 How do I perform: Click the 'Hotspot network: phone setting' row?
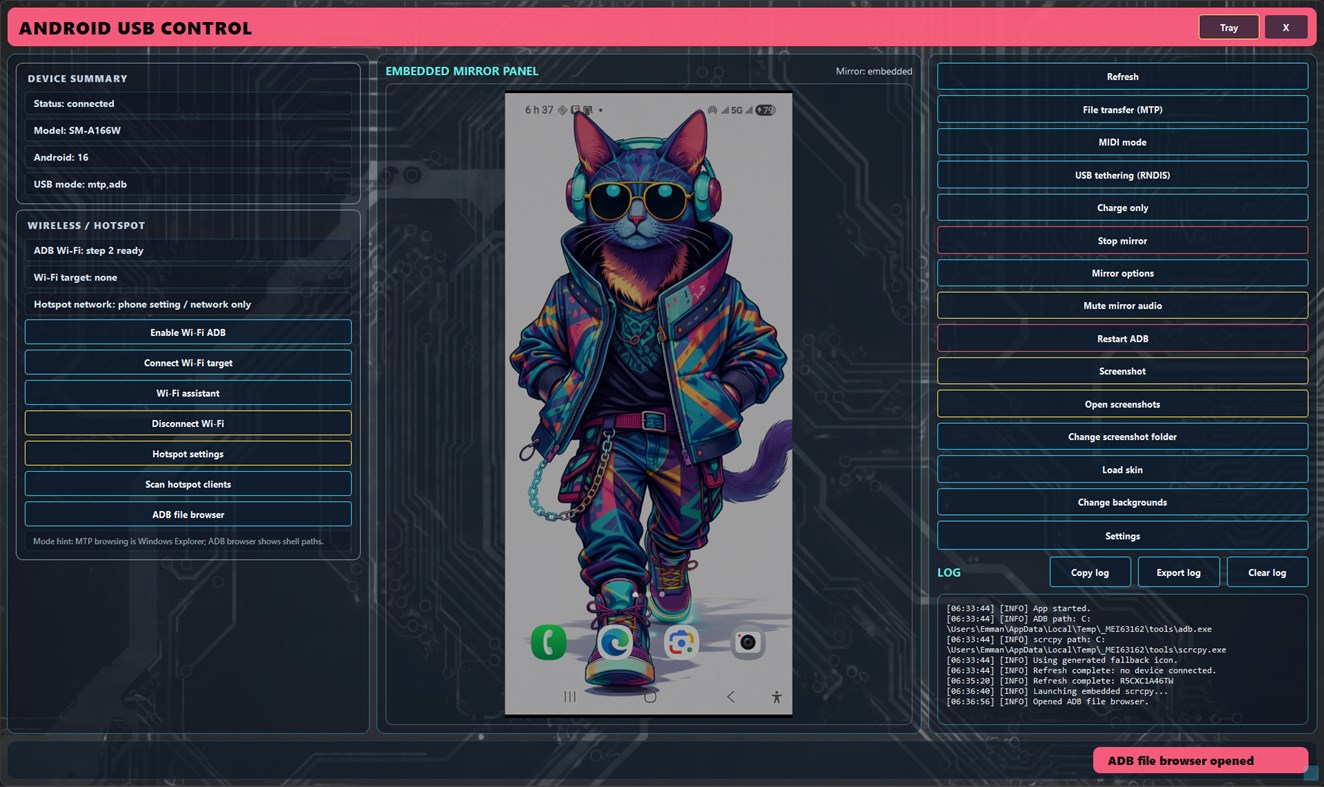(188, 304)
